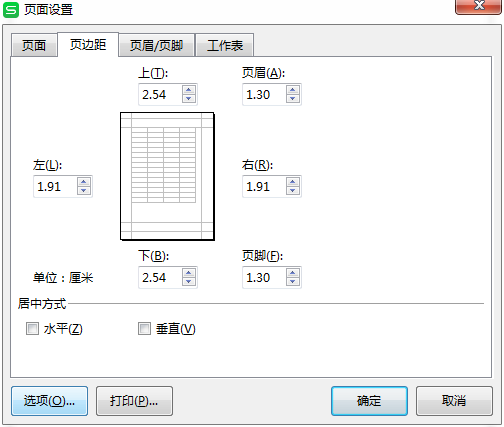
Task: Increase the 右(R) right margin
Action: click(293, 182)
